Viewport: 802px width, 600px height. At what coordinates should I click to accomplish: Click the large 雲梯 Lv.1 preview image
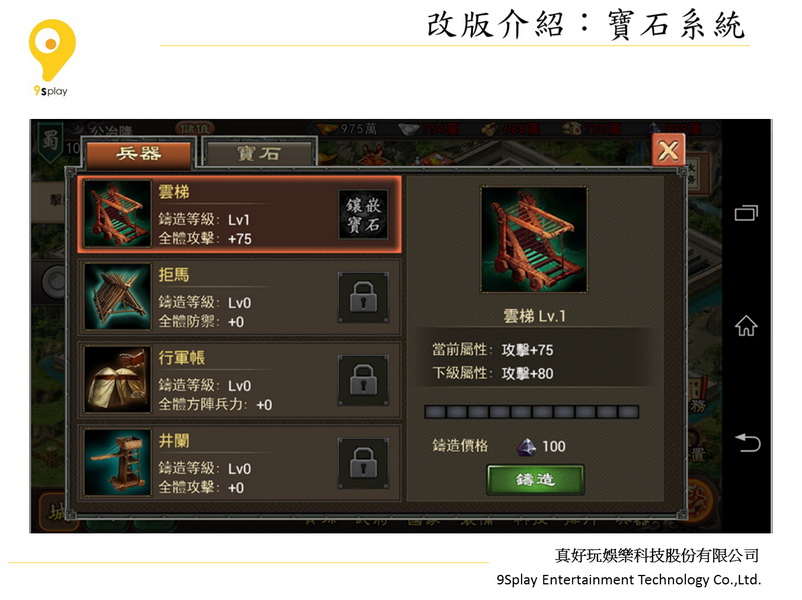533,240
